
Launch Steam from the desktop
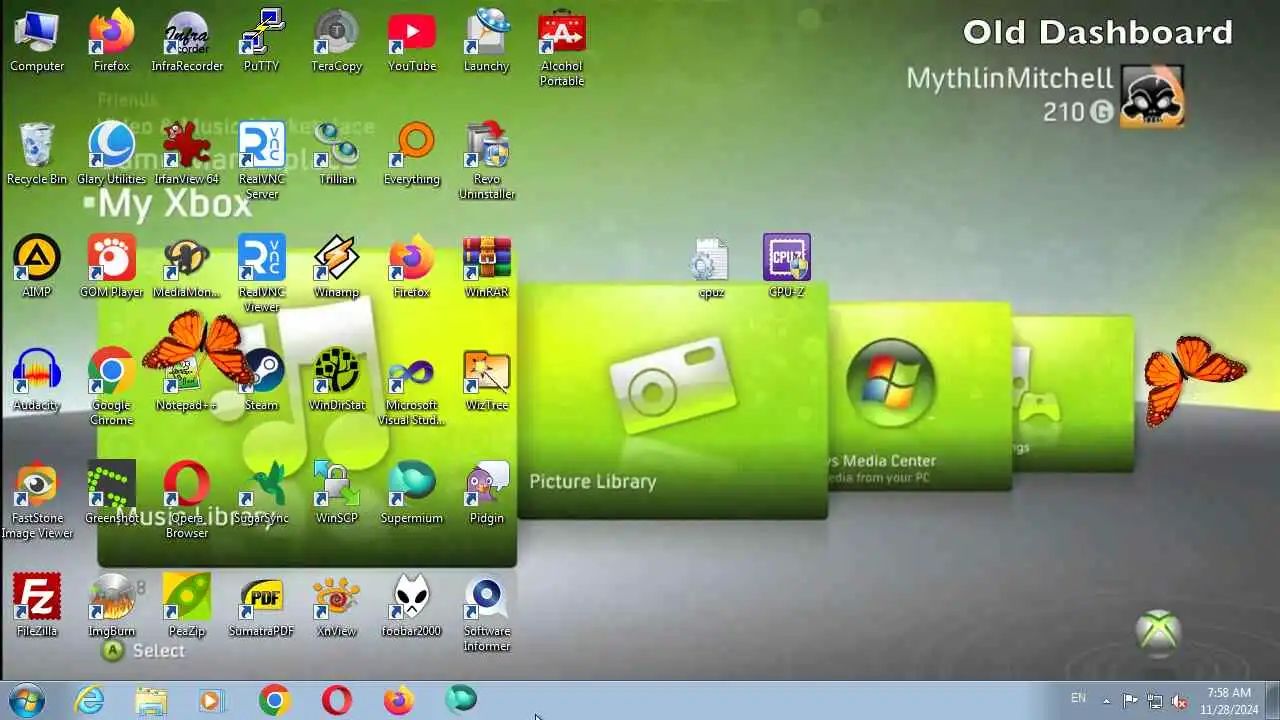tap(262, 380)
